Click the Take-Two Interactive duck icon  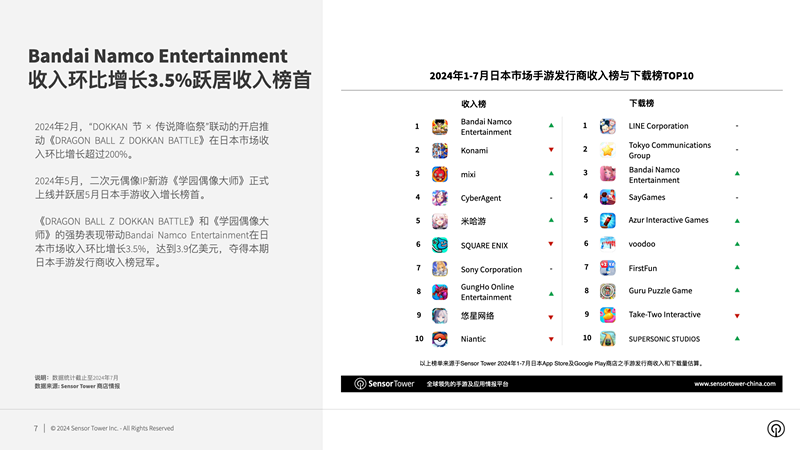(x=608, y=315)
